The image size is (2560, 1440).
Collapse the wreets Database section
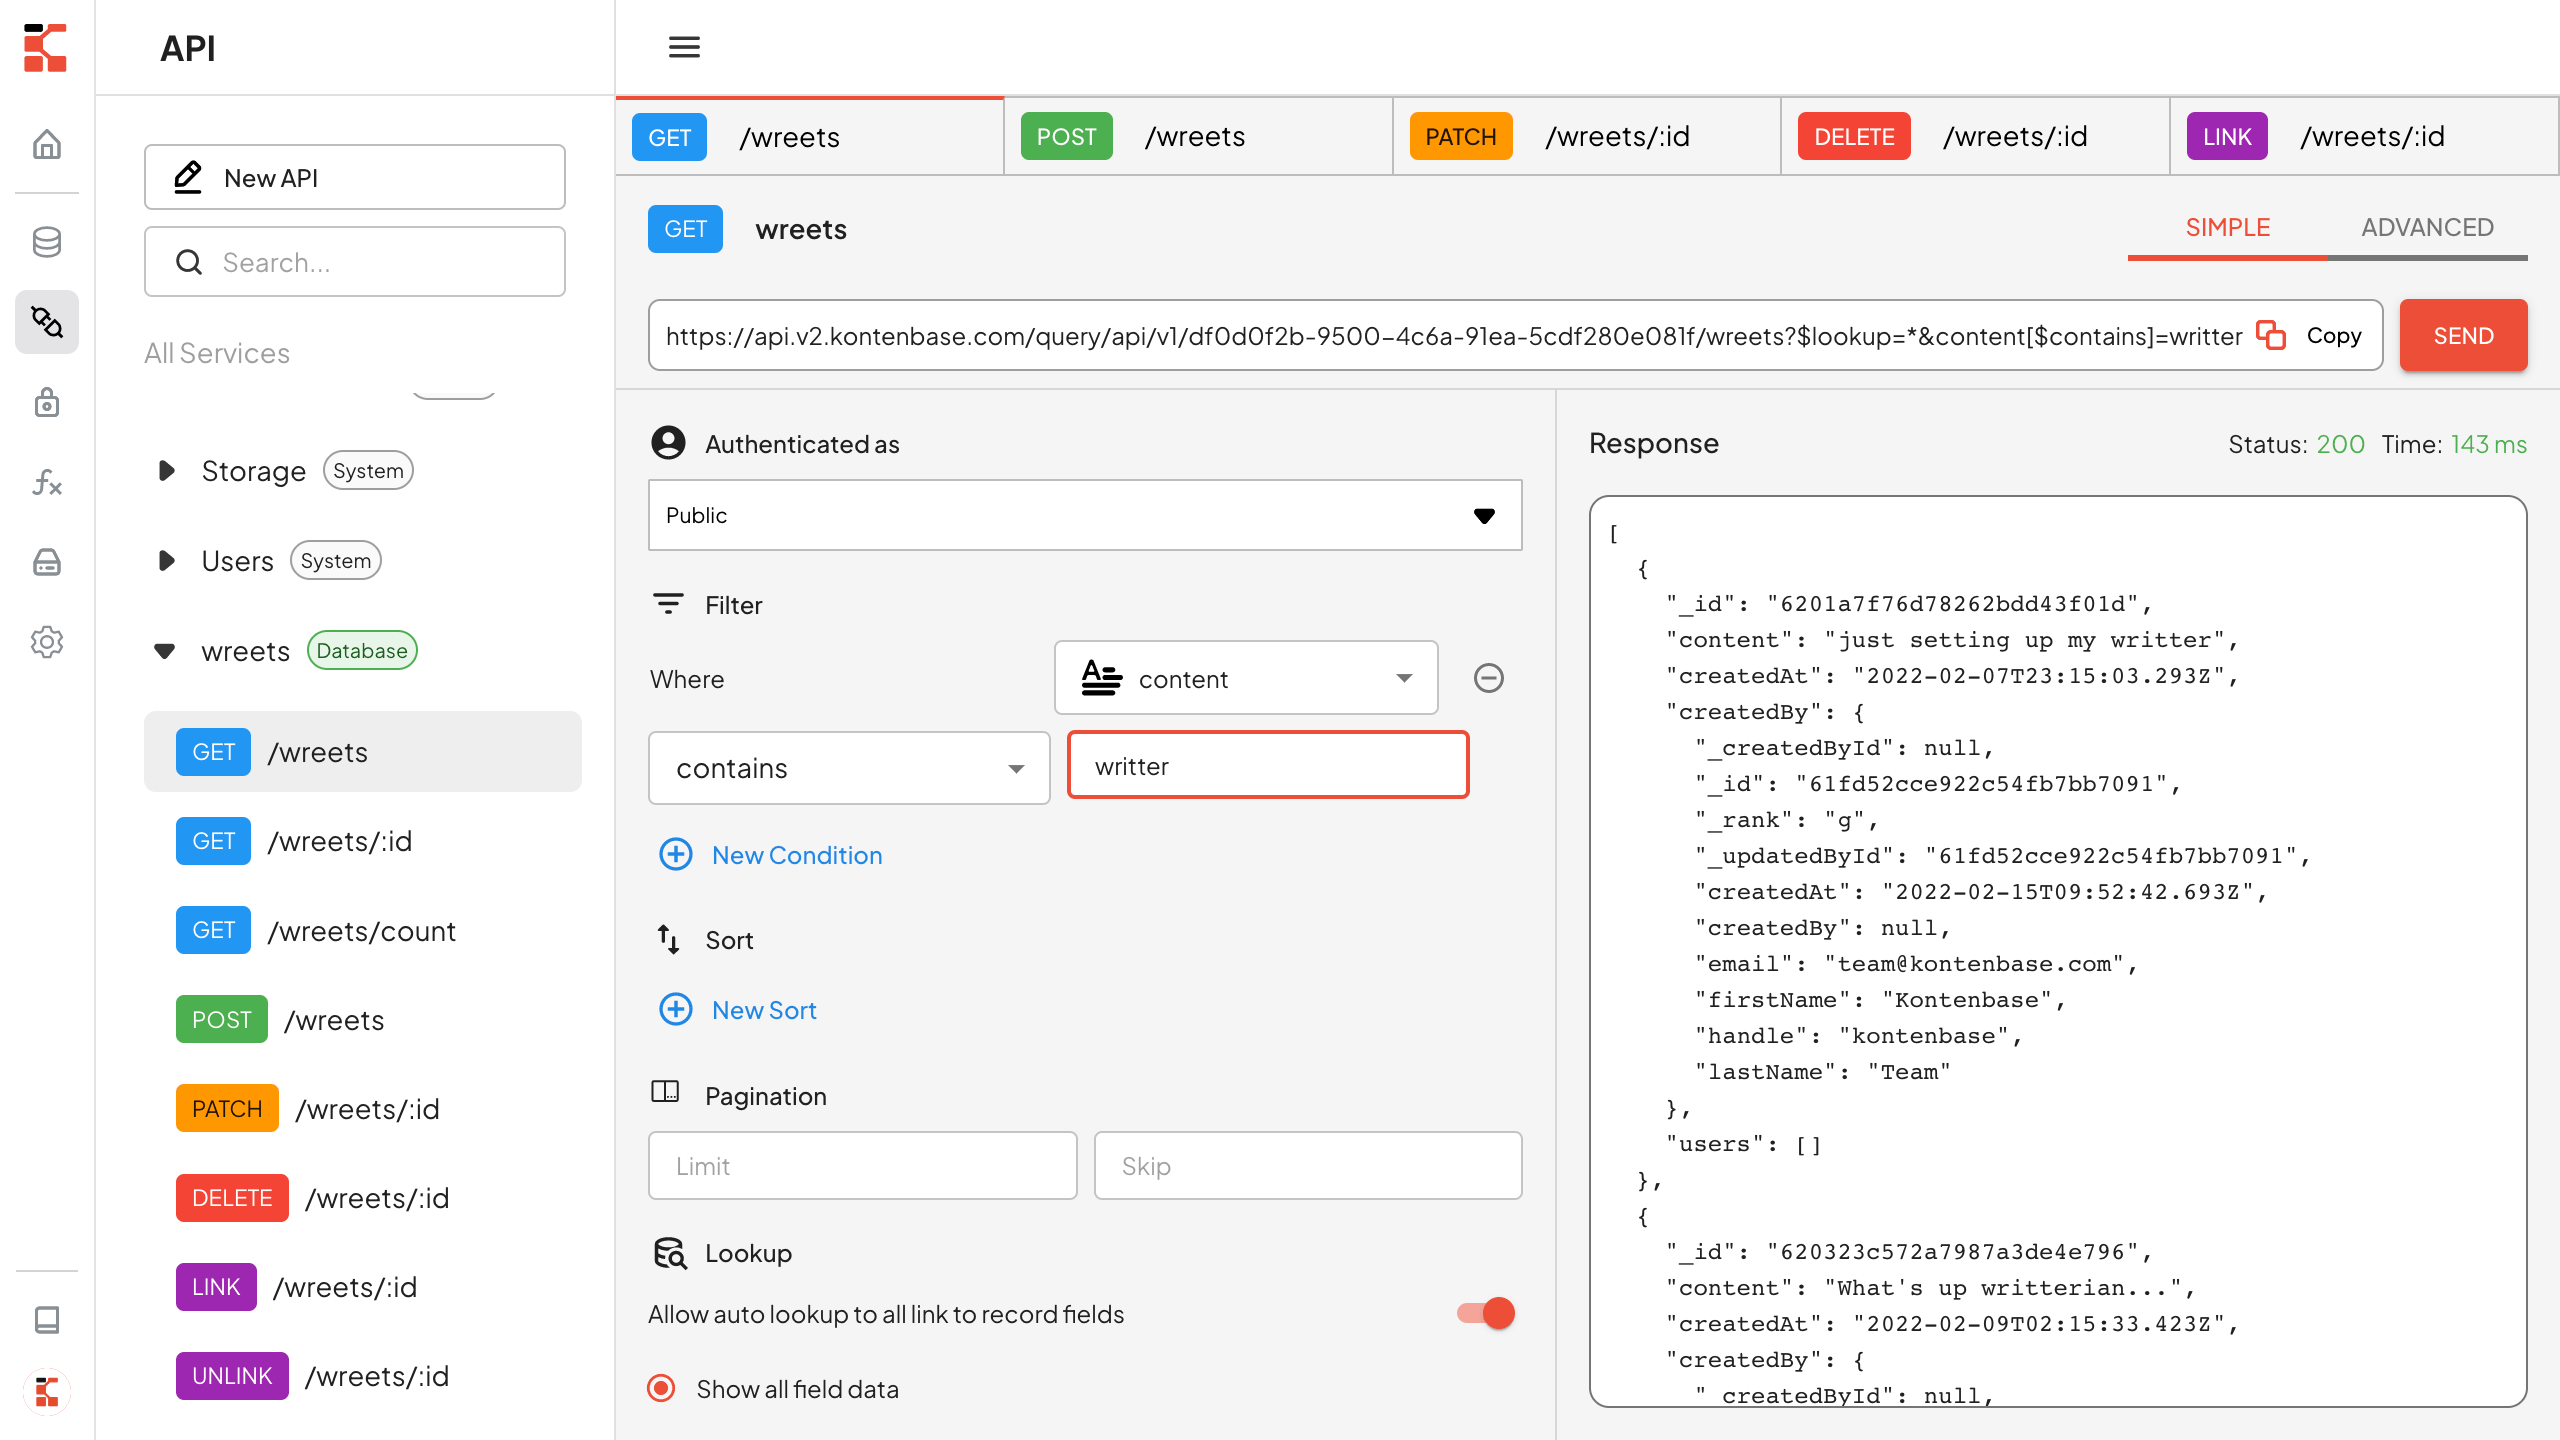166,650
